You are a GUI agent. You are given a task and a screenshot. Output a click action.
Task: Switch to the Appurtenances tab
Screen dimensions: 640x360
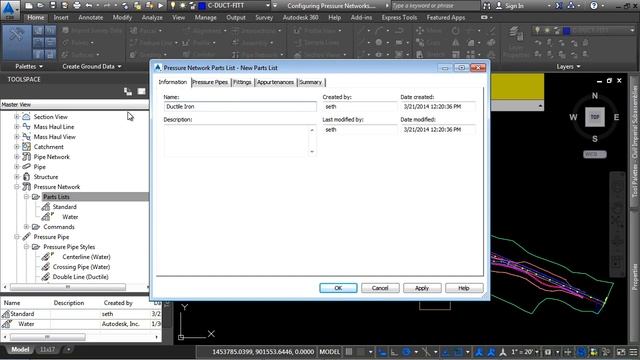(x=275, y=82)
